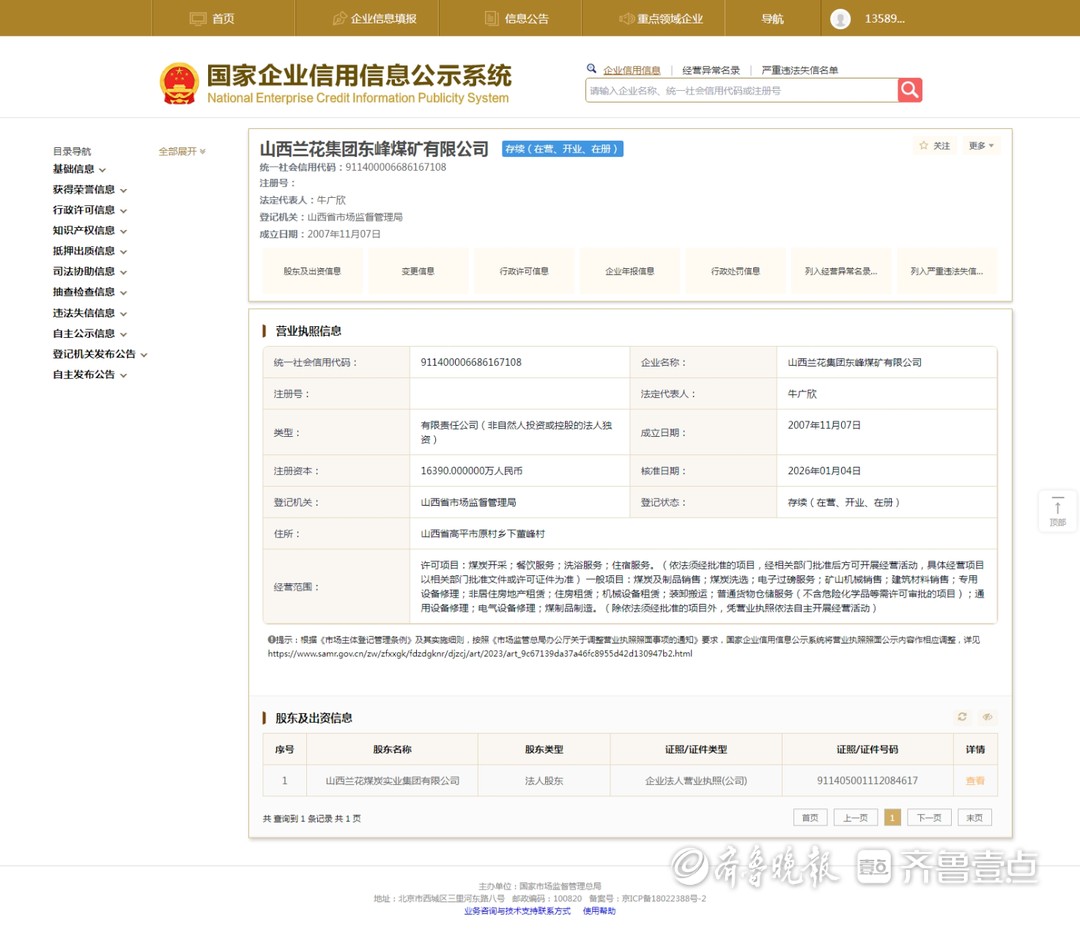
Task: Click the 变更信息 quick link button
Action: coord(418,271)
